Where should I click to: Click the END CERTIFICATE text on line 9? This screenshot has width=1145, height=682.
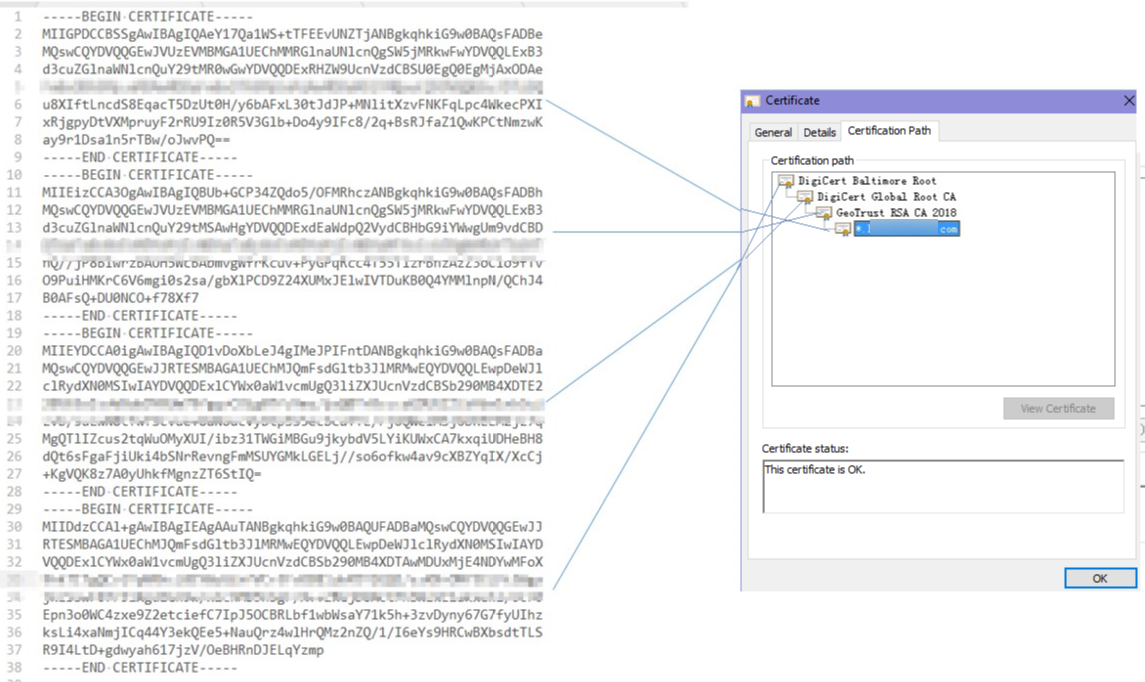point(139,157)
